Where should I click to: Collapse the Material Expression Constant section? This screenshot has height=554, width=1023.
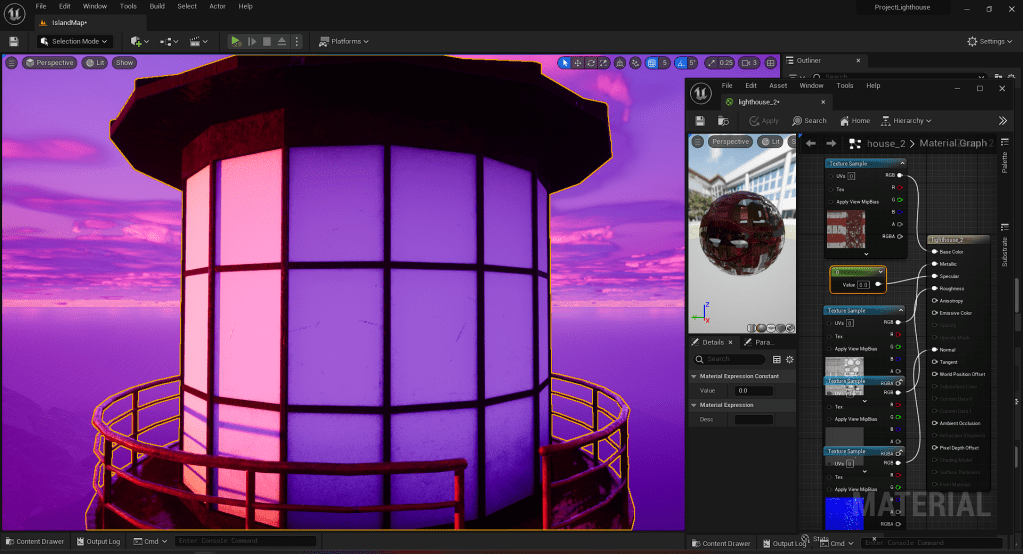pos(695,376)
